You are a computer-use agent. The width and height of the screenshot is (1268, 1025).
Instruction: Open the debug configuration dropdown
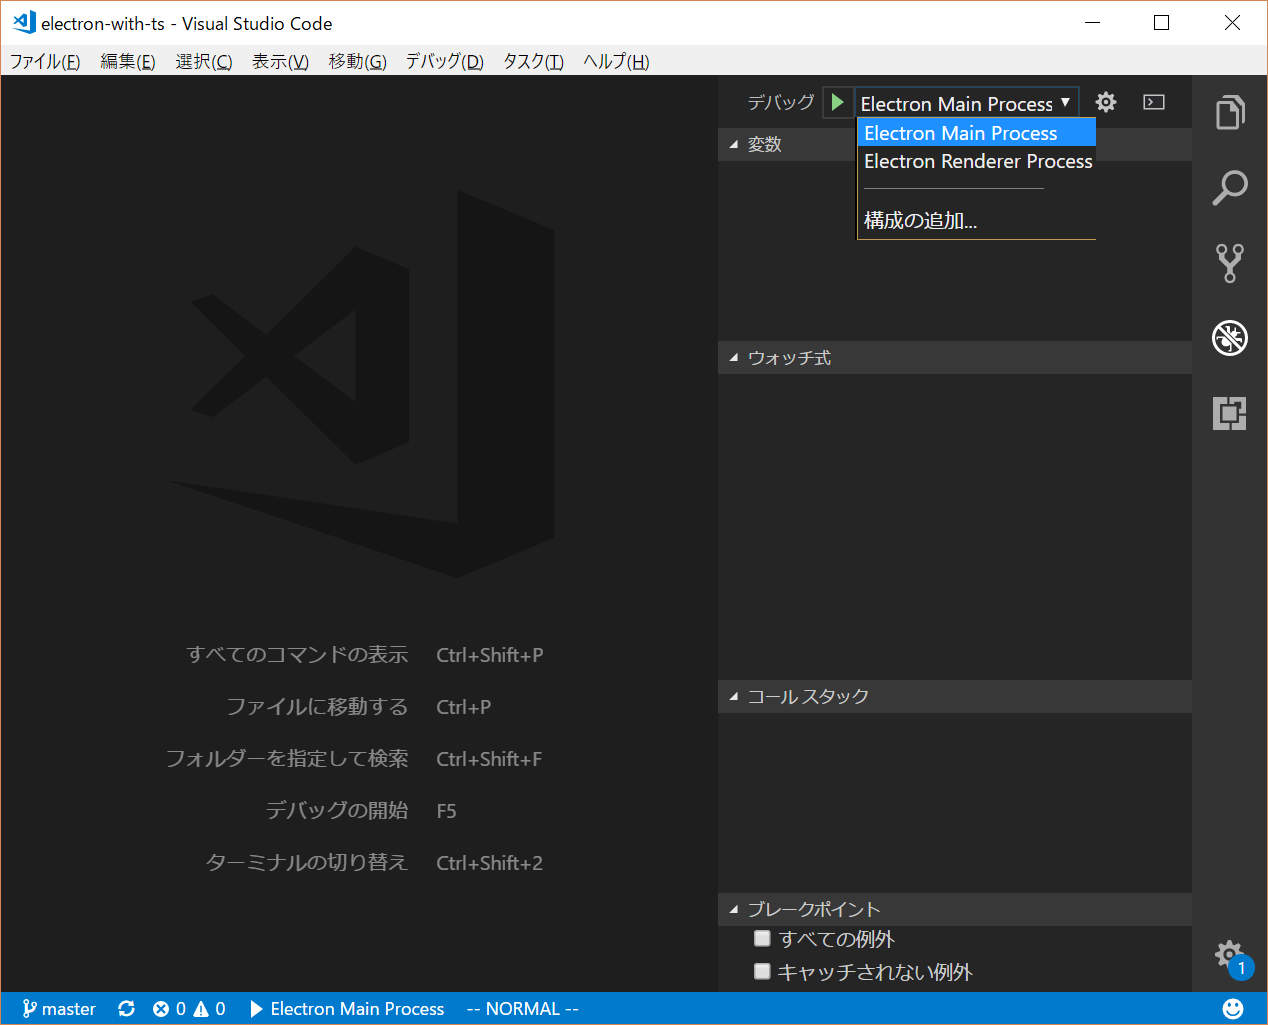(966, 103)
